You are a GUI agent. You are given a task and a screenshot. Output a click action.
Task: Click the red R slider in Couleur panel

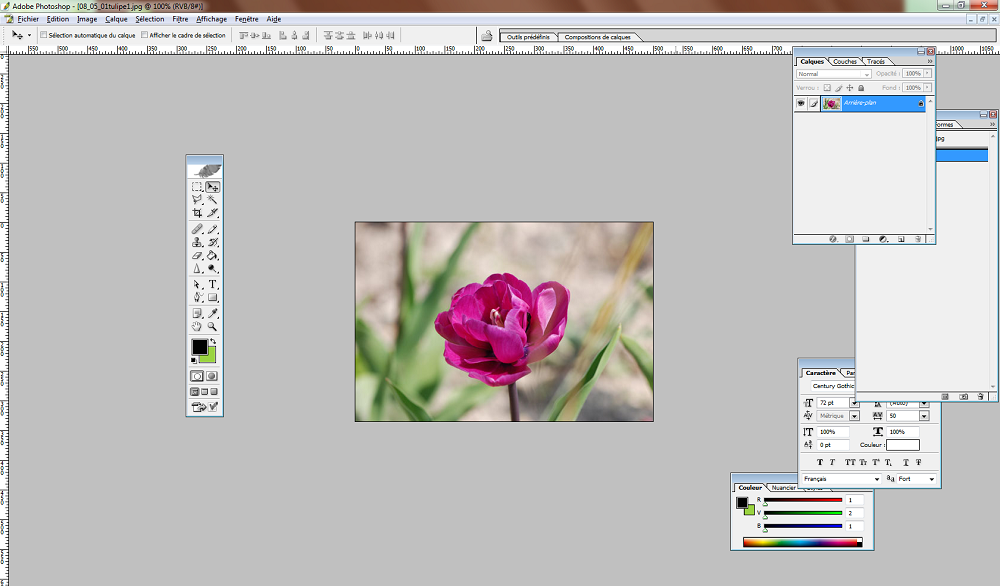coord(802,500)
